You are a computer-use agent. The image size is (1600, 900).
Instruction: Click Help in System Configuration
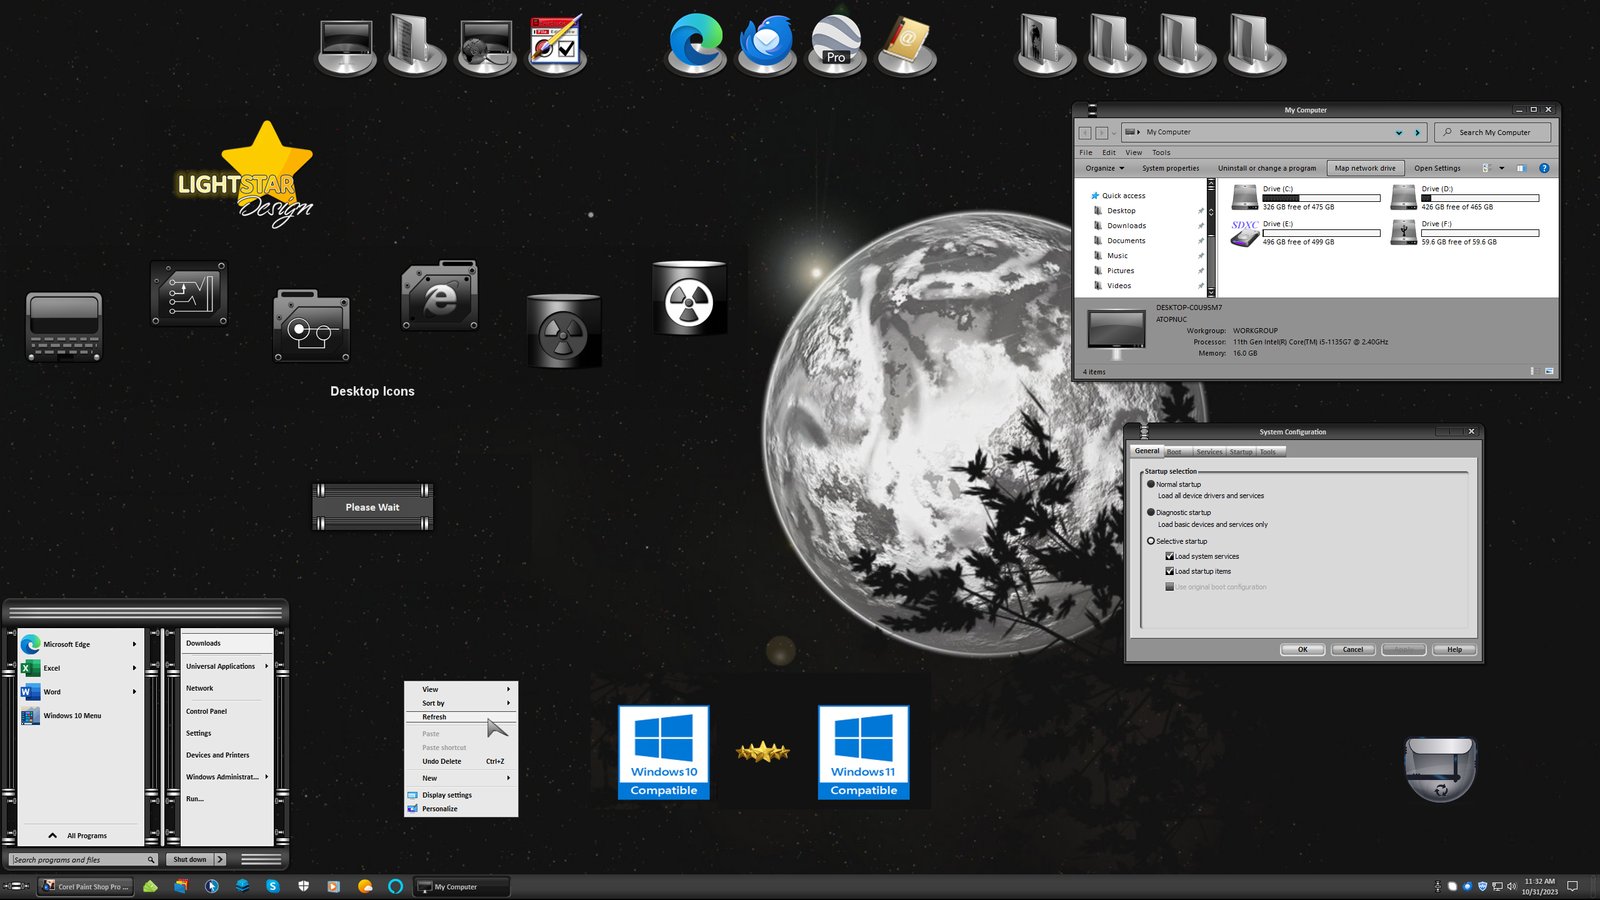coord(1454,649)
